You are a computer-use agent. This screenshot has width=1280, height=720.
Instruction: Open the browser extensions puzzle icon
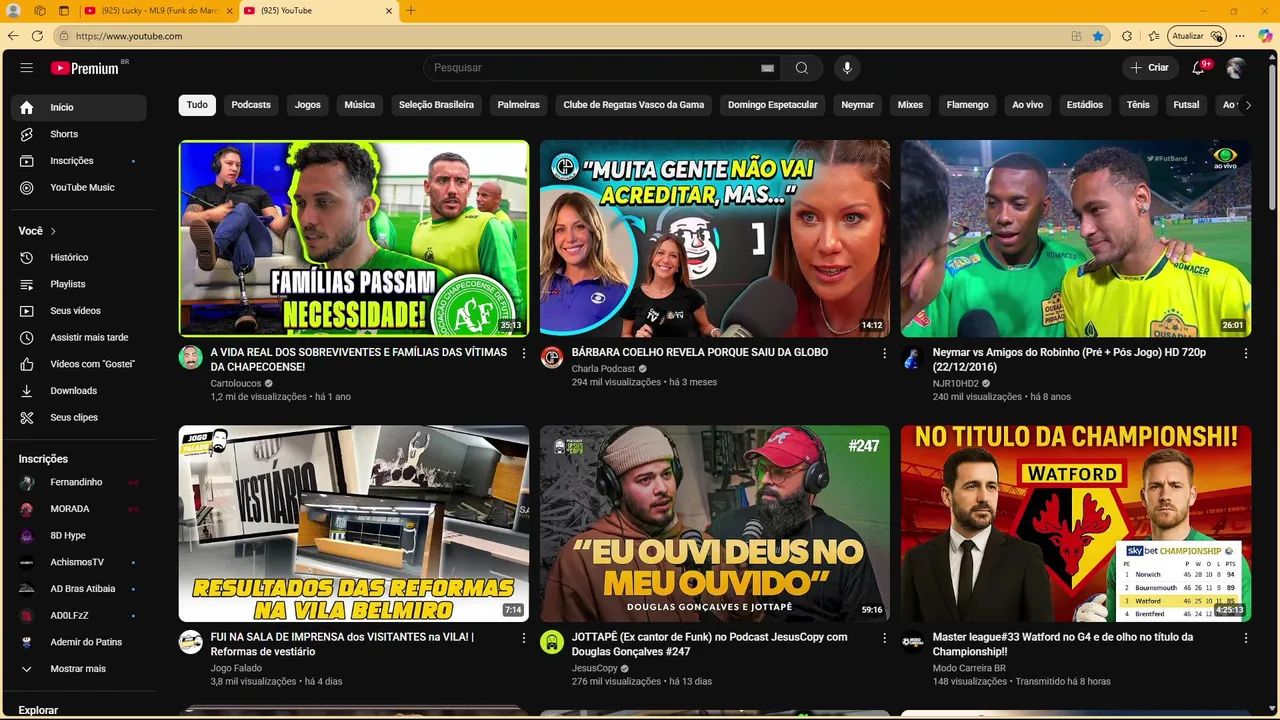(1127, 36)
